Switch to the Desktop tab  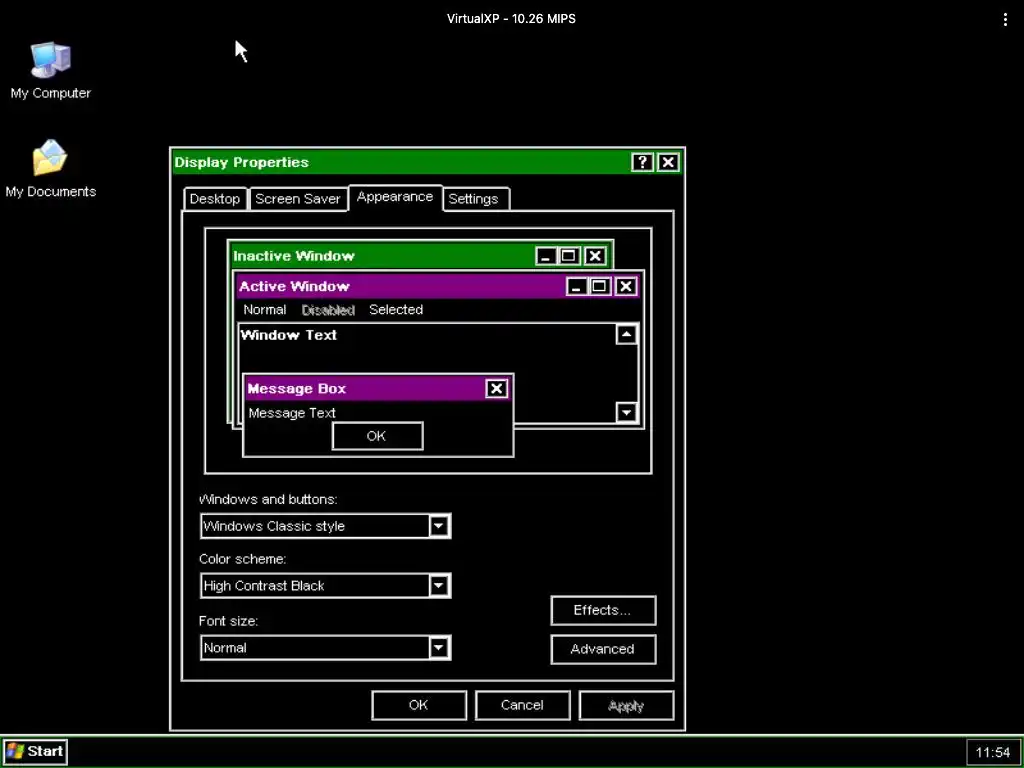[x=214, y=199]
